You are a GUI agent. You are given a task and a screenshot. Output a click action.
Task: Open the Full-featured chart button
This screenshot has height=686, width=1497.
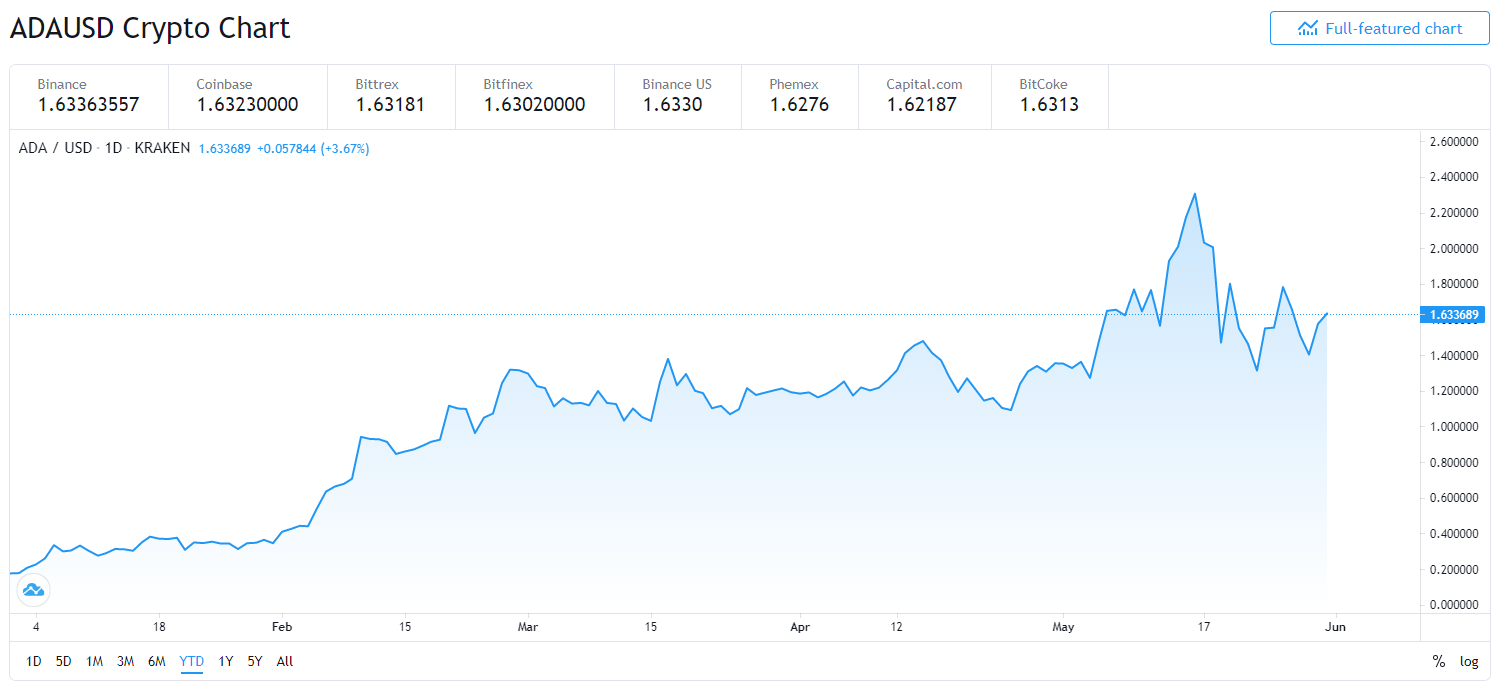1379,28
